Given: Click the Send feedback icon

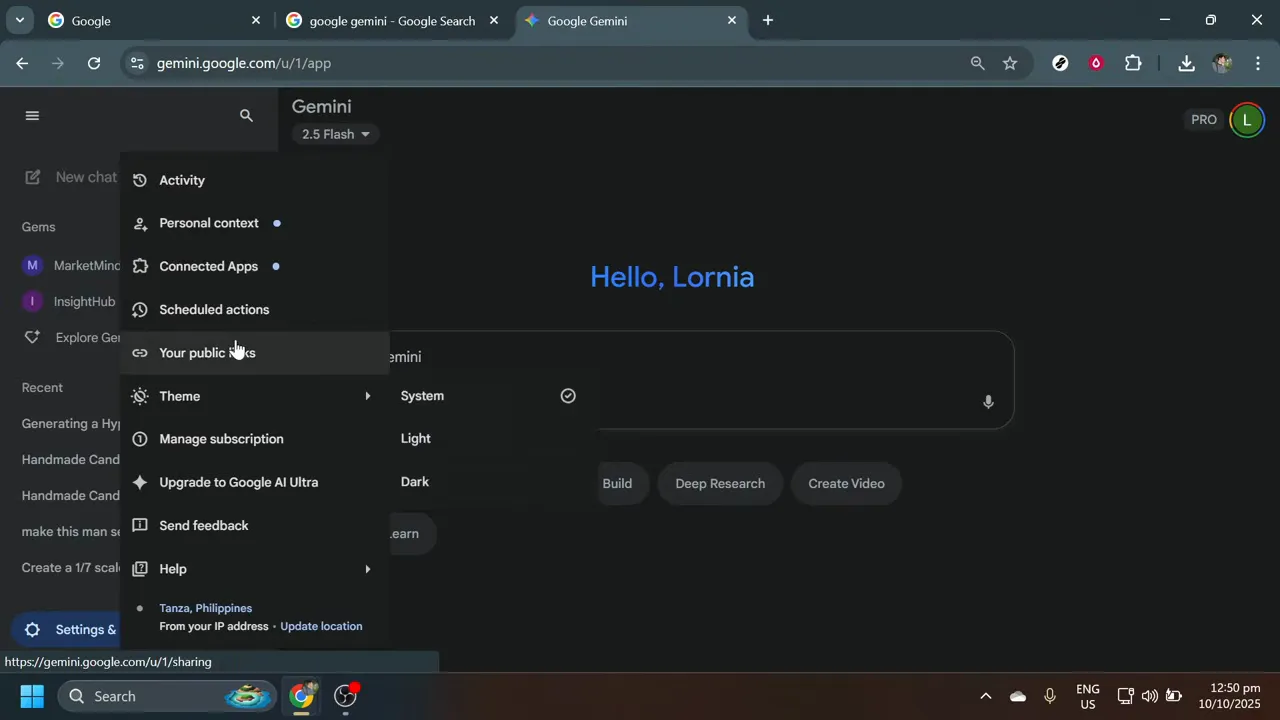Looking at the screenshot, I should (x=140, y=525).
